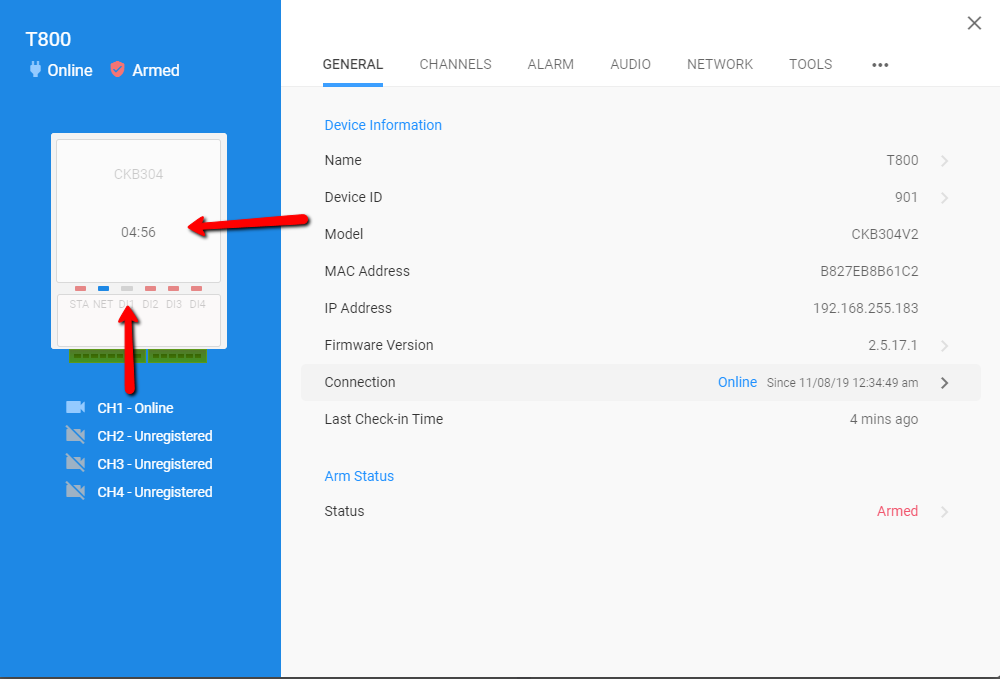The image size is (1000, 679).
Task: Switch to the General tab
Action: [353, 64]
